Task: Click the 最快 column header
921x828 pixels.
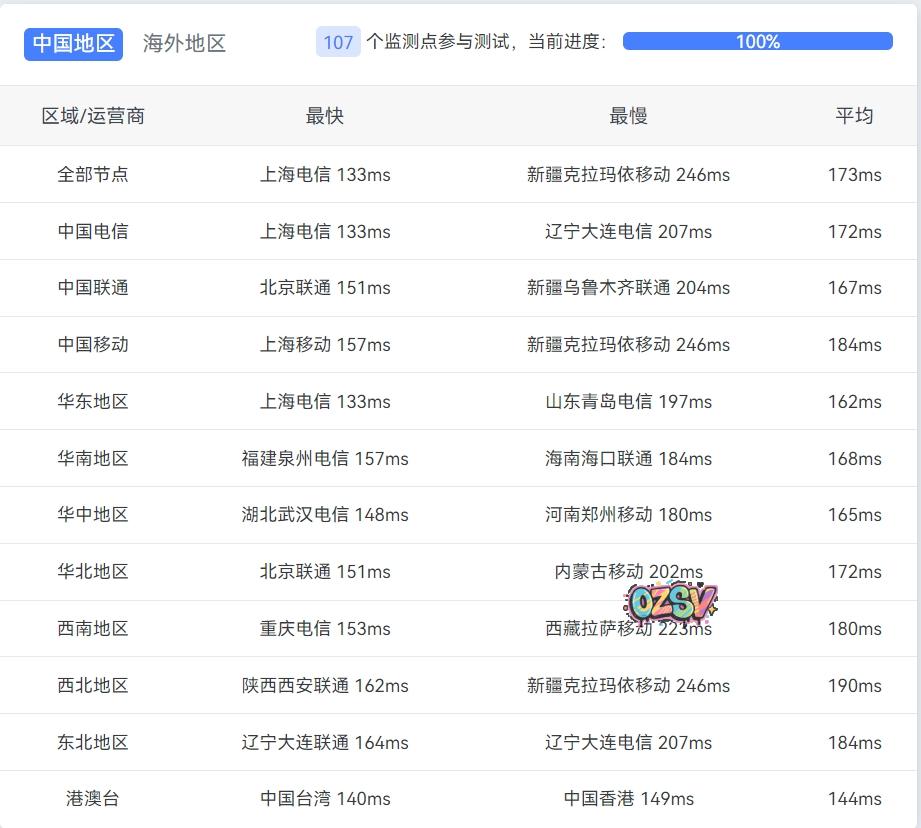Action: click(x=325, y=116)
